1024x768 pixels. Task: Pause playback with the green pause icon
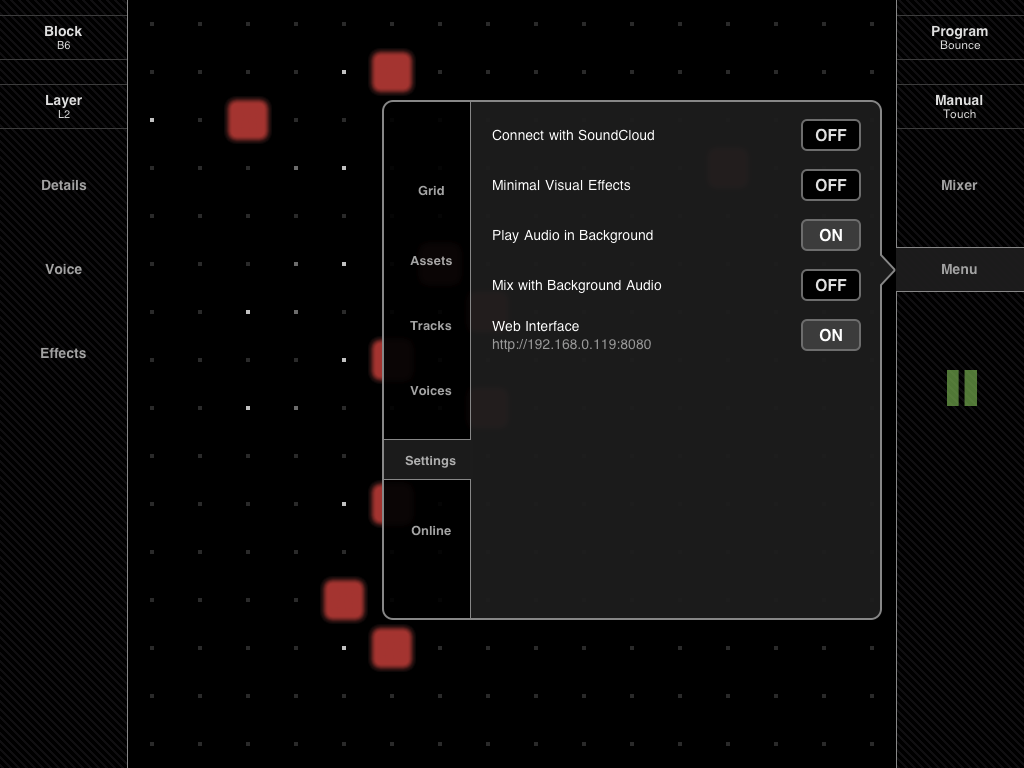(961, 388)
